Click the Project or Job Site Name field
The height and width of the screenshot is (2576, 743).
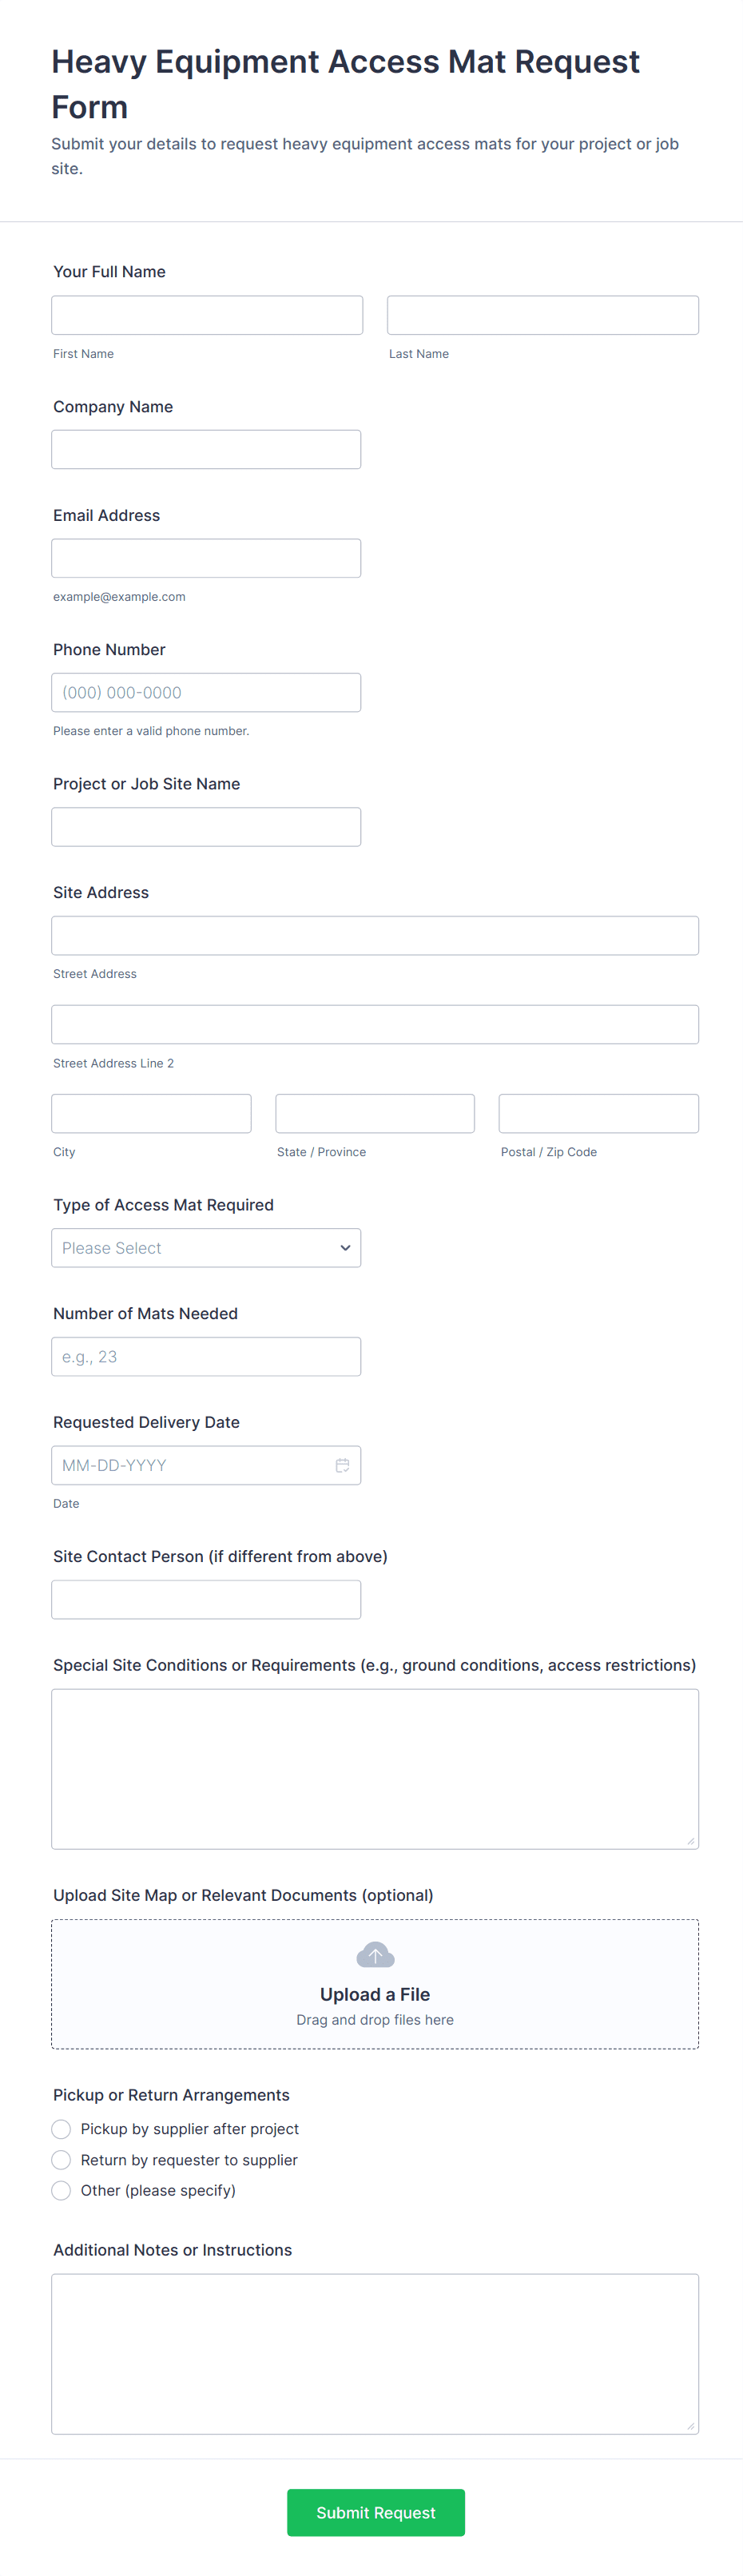click(x=206, y=827)
